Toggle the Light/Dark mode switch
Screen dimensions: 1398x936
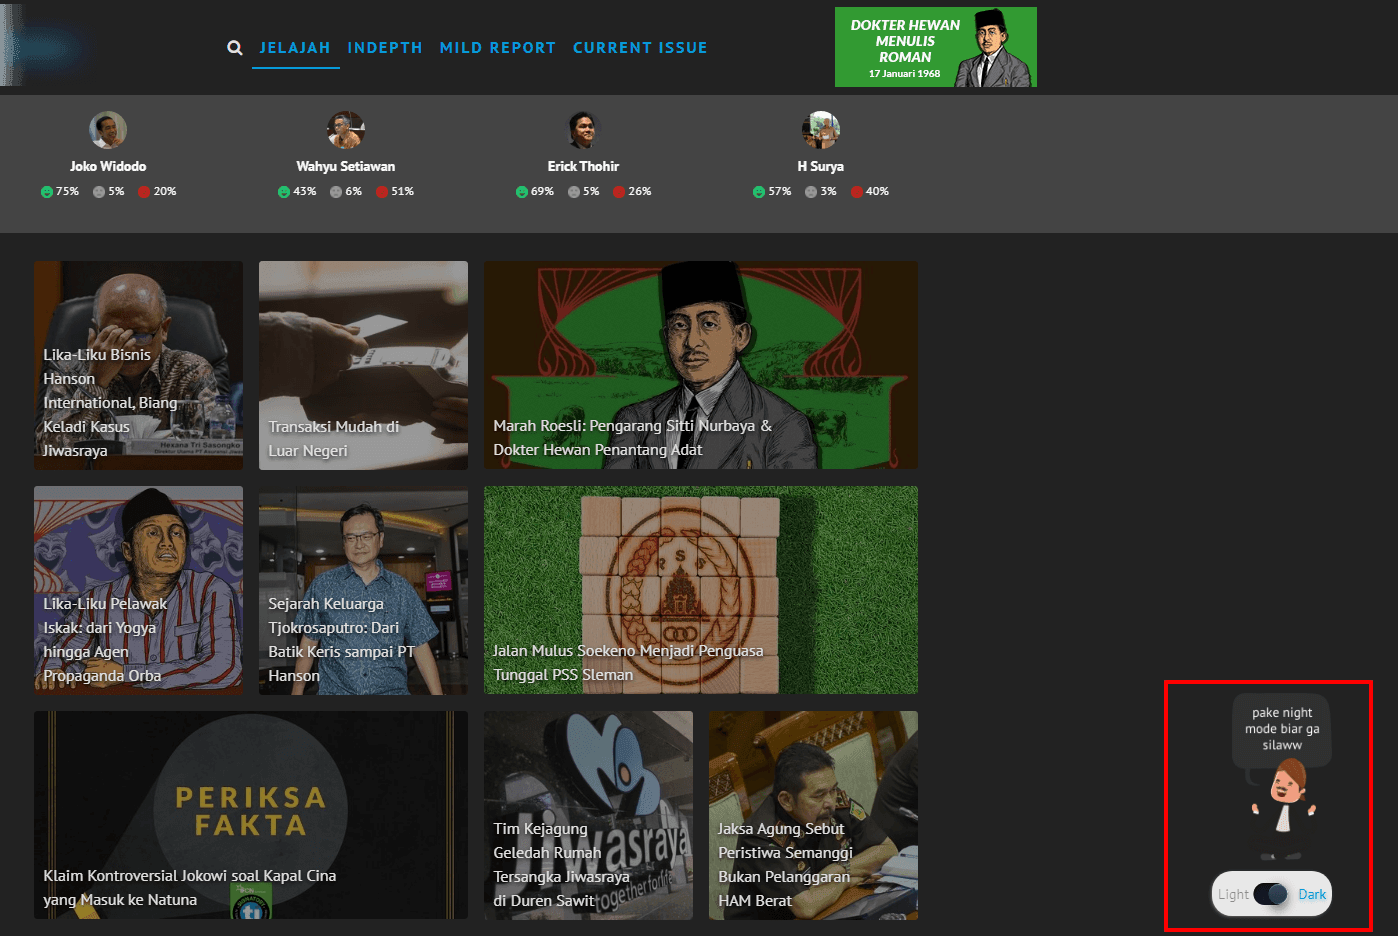point(1271,894)
